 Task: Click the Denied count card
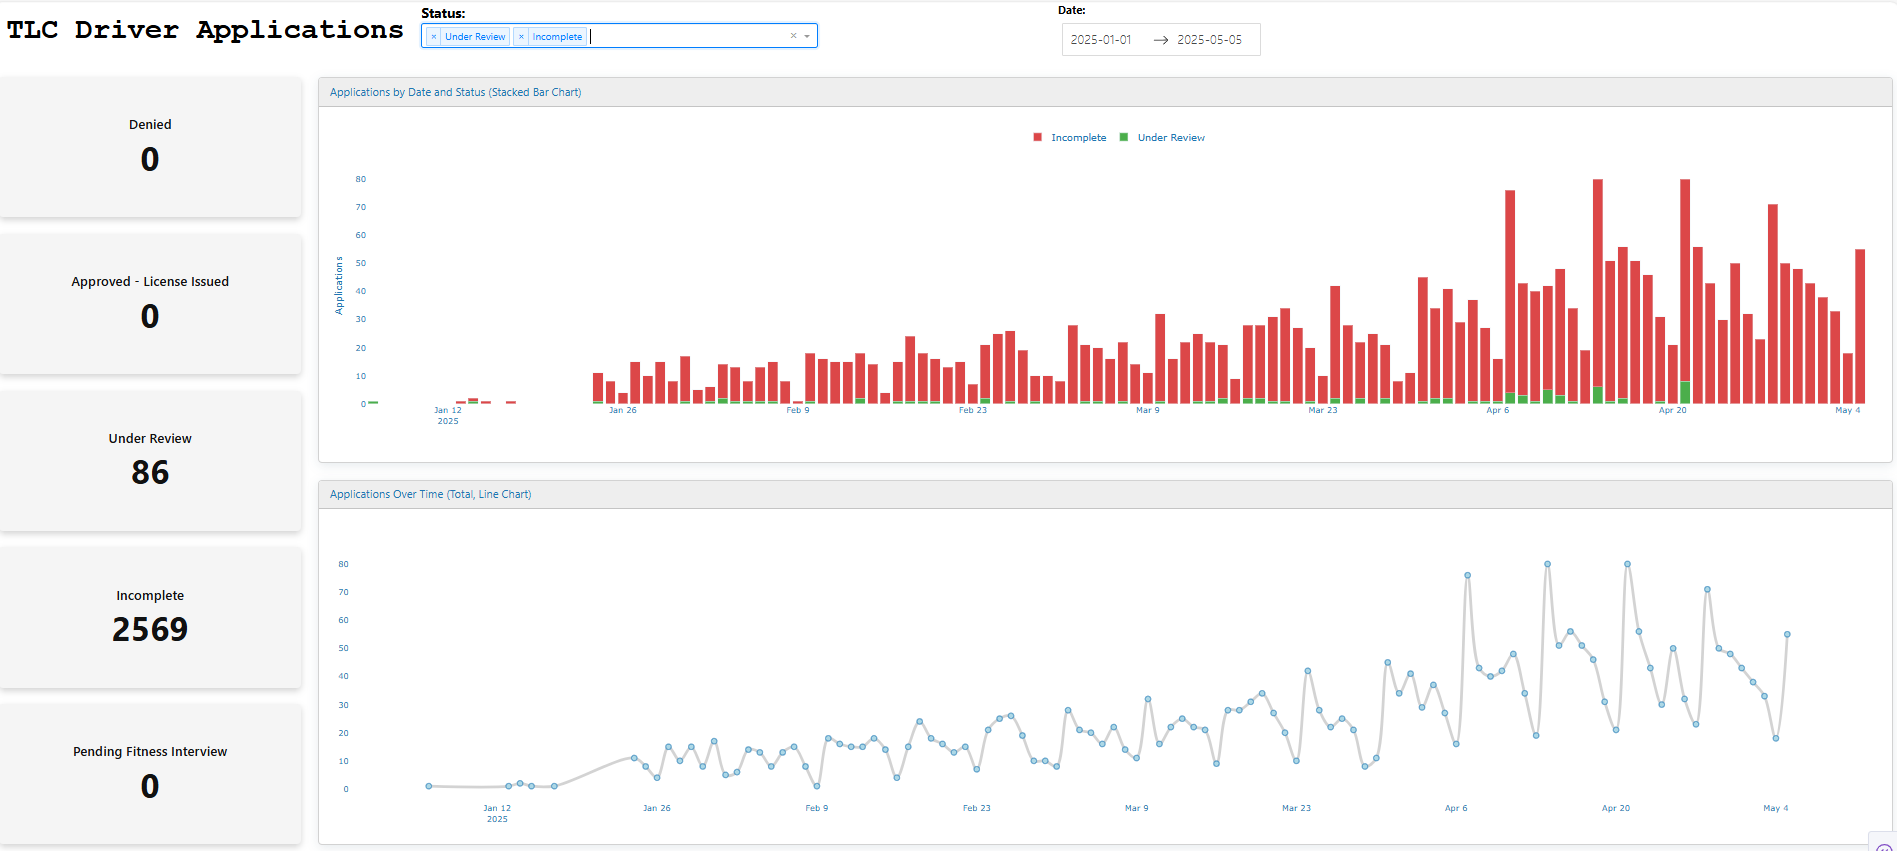click(x=150, y=147)
